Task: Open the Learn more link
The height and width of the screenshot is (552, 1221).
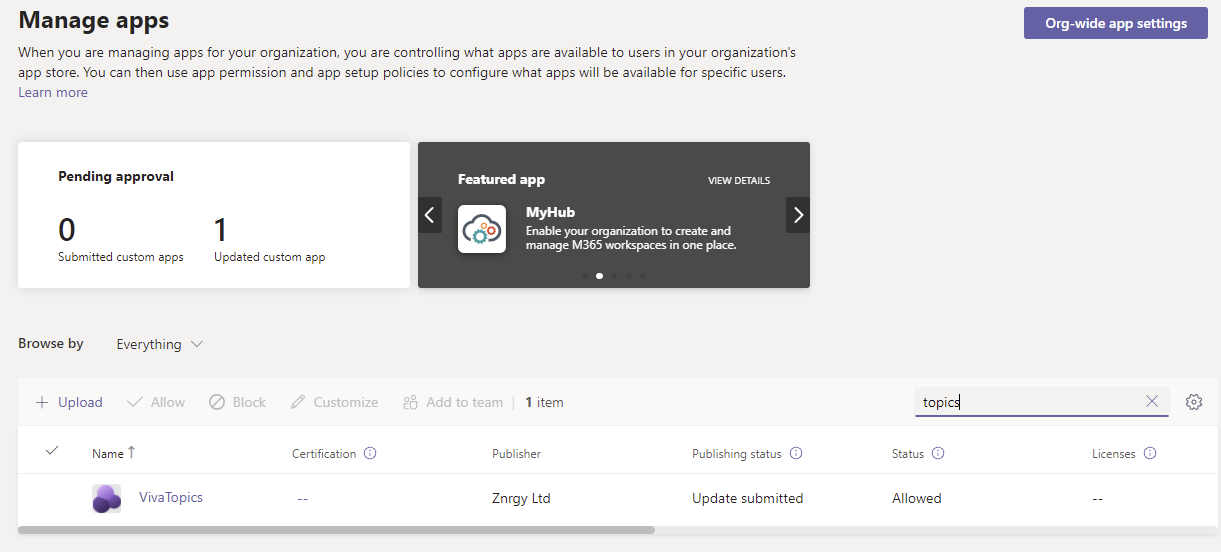Action: [53, 92]
